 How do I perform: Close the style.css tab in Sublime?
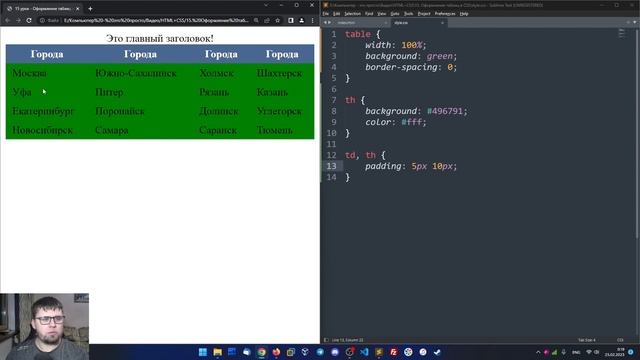442,23
